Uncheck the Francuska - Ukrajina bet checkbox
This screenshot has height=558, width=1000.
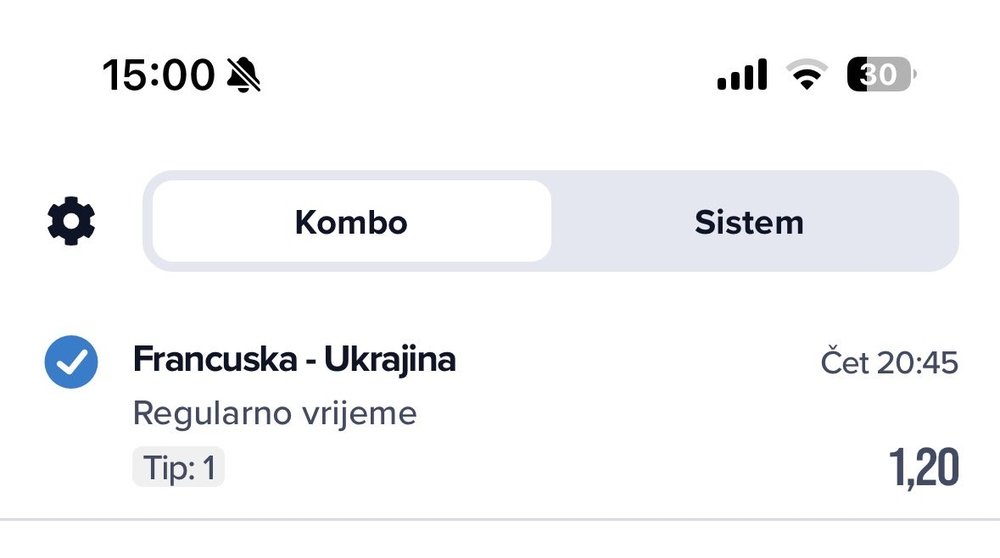click(x=71, y=362)
